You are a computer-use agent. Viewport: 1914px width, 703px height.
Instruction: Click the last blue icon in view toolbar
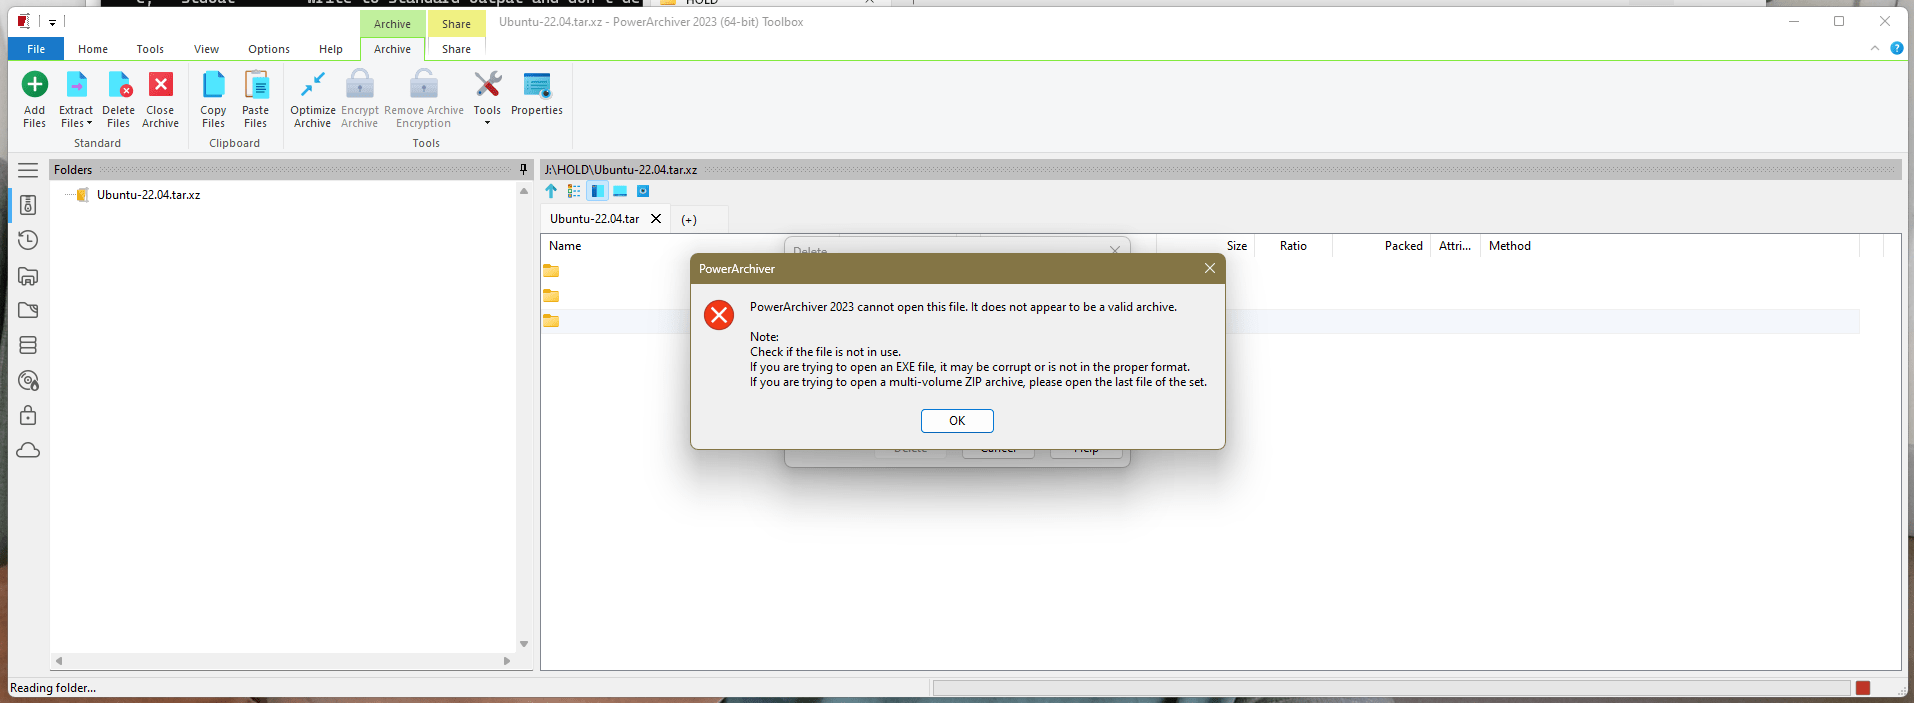coord(643,191)
